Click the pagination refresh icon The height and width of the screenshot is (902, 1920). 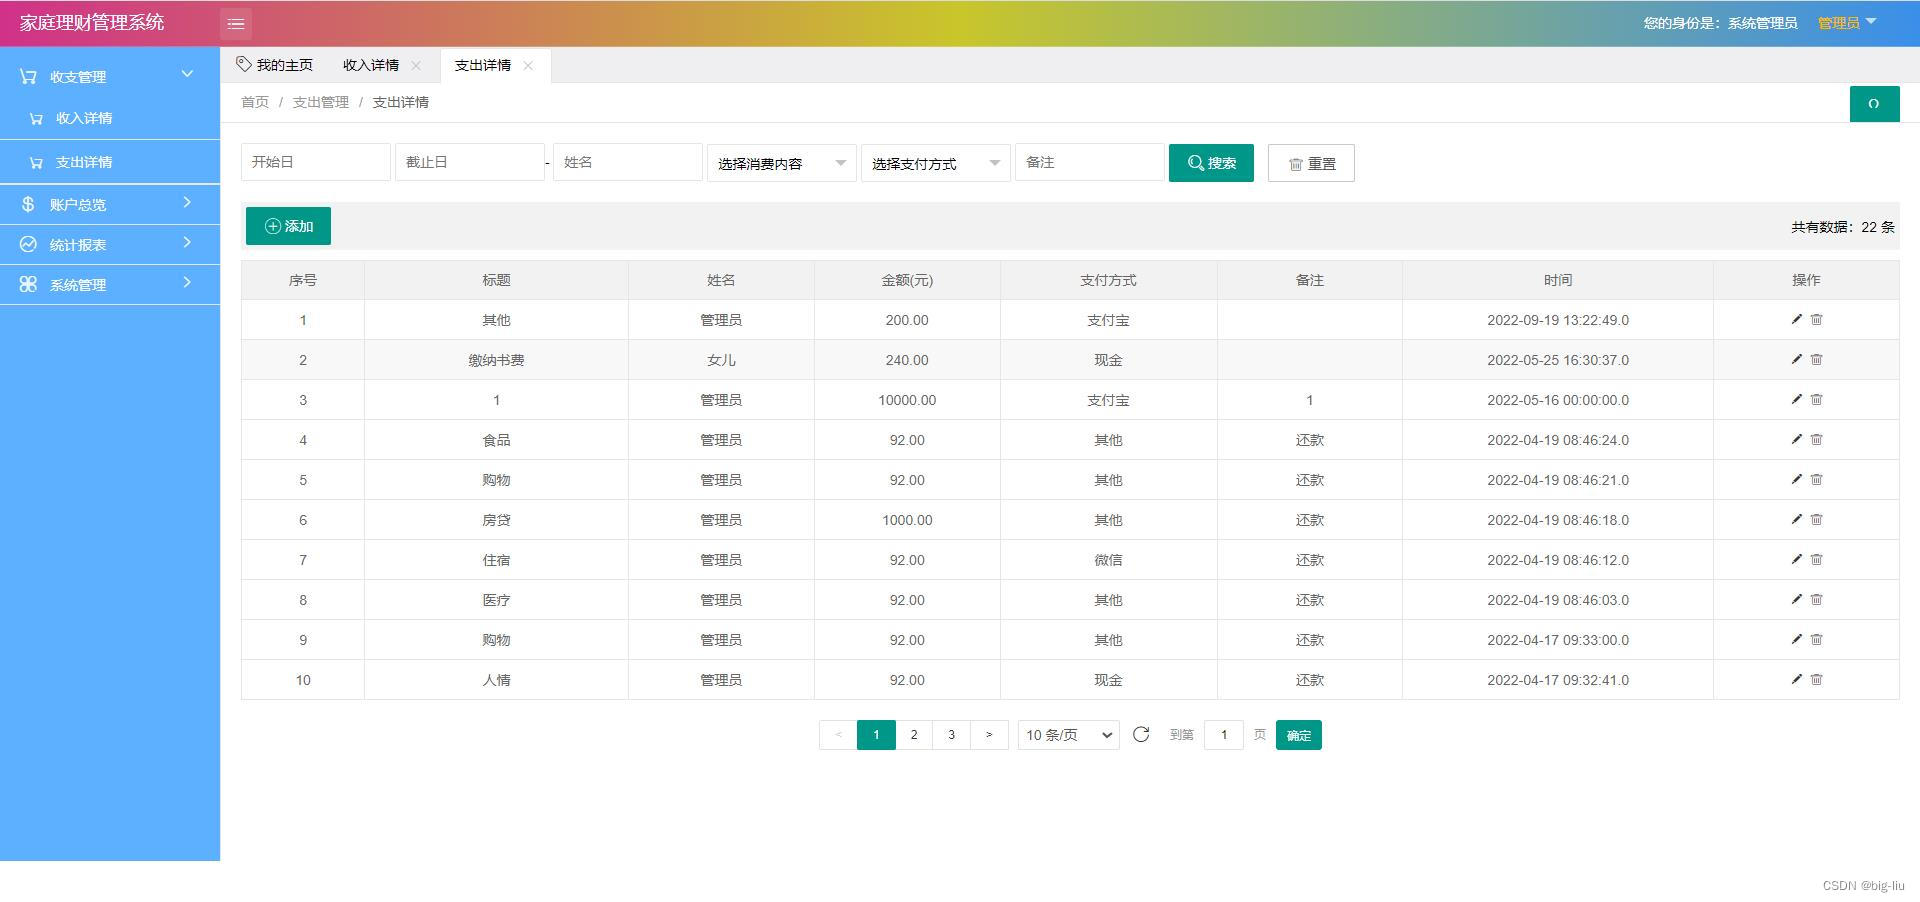tap(1141, 734)
